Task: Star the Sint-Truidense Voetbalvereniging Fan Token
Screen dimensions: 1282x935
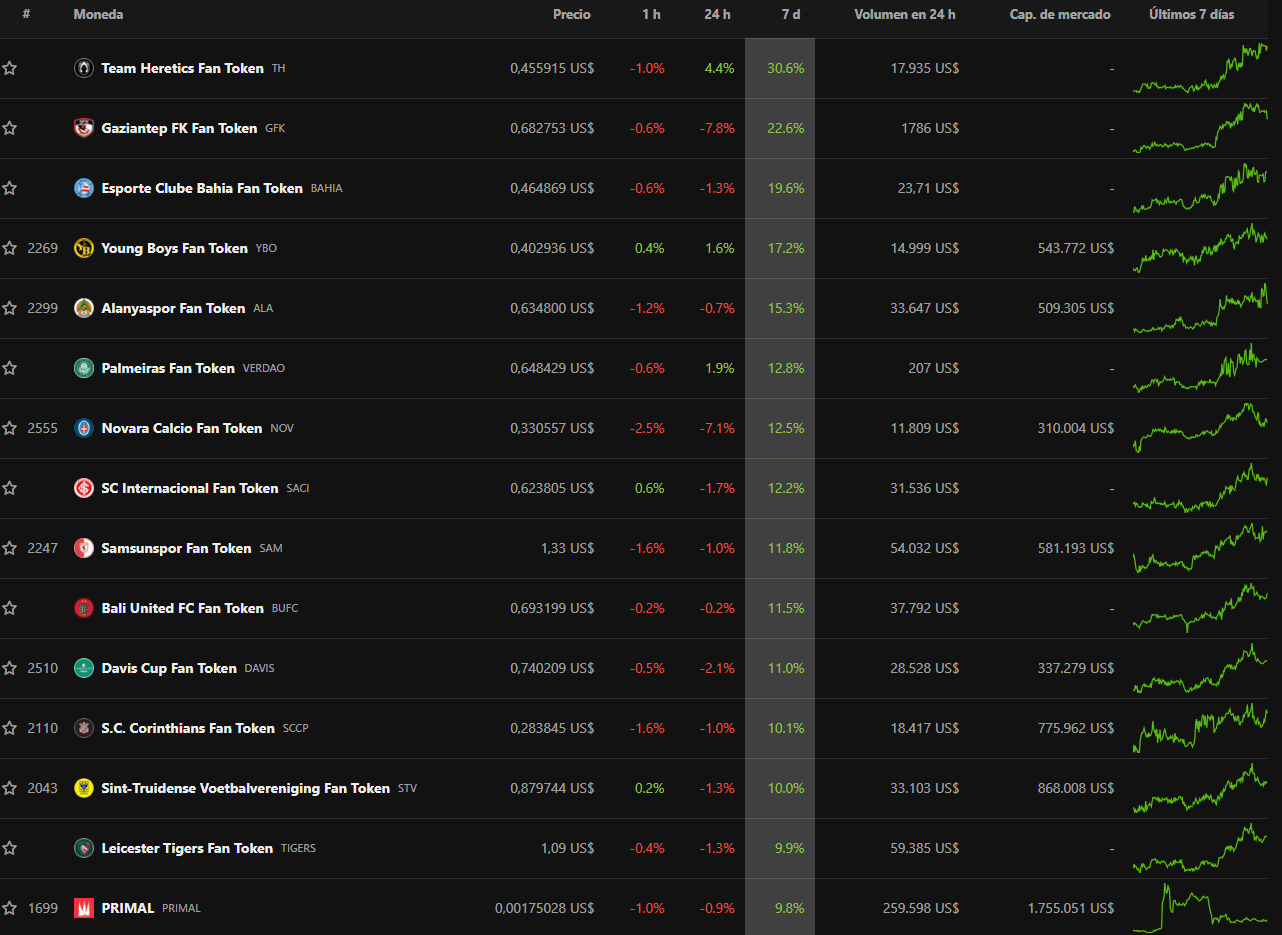Action: coord(10,788)
